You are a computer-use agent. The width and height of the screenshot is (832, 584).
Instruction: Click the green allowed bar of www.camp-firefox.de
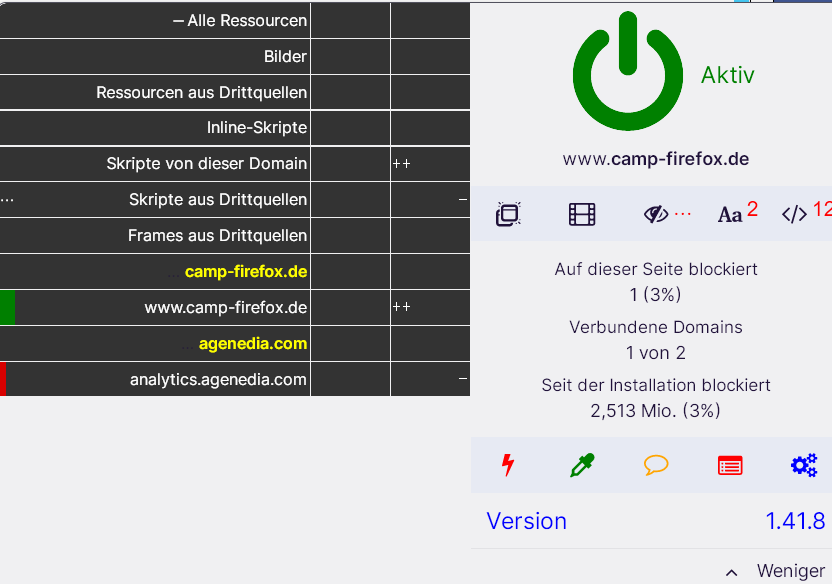7,308
